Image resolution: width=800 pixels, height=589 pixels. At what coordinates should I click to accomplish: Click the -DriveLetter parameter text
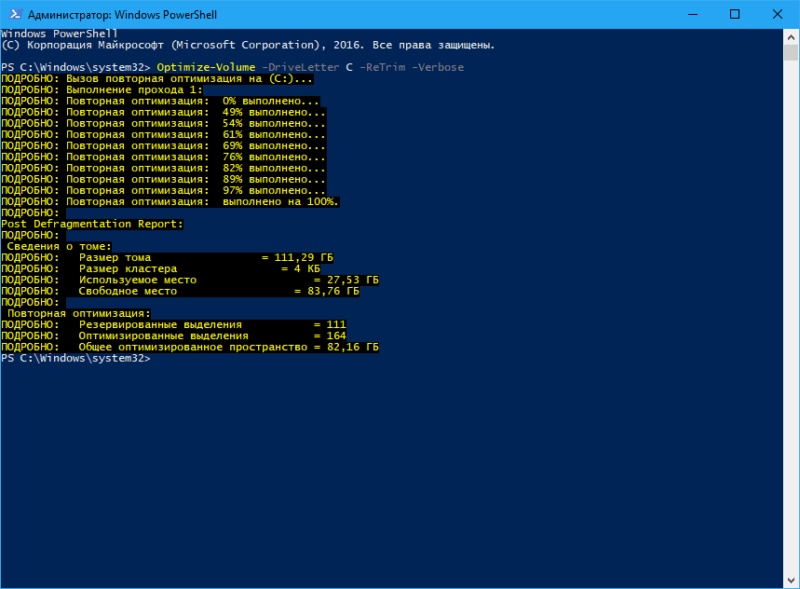point(300,67)
